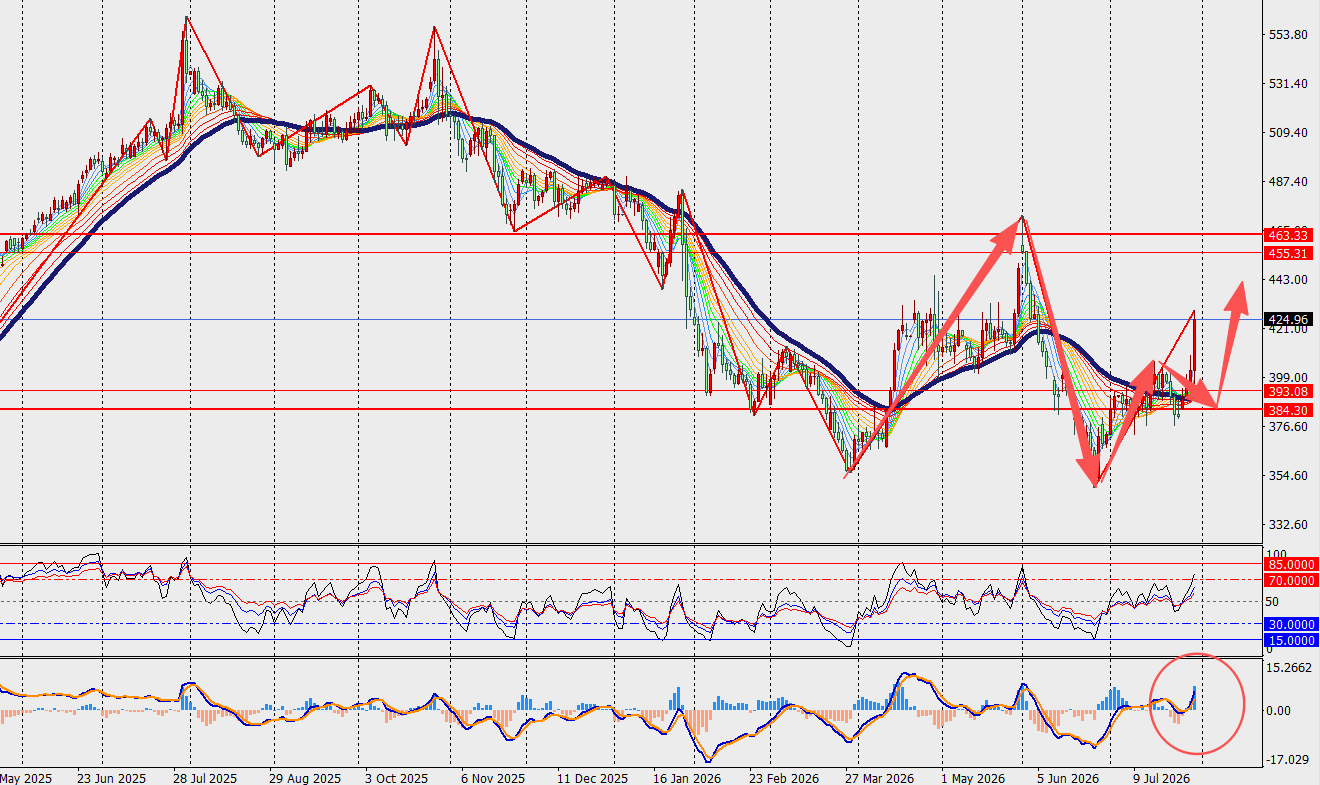Click the -17.029 MACD scale value

[x=1289, y=759]
